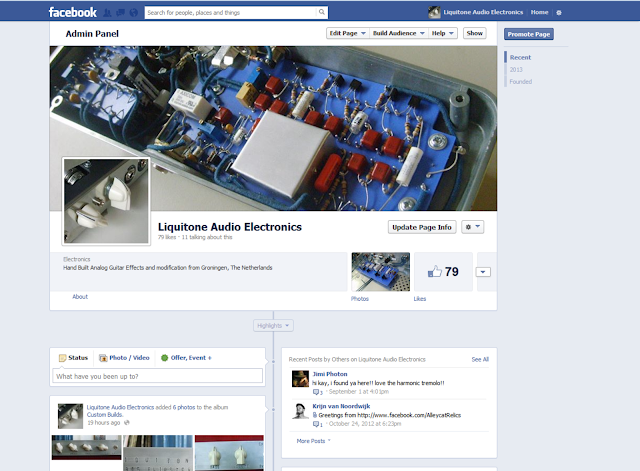Open Krijn van Noordwijk's name link
The width and height of the screenshot is (640, 471).
coord(341,406)
